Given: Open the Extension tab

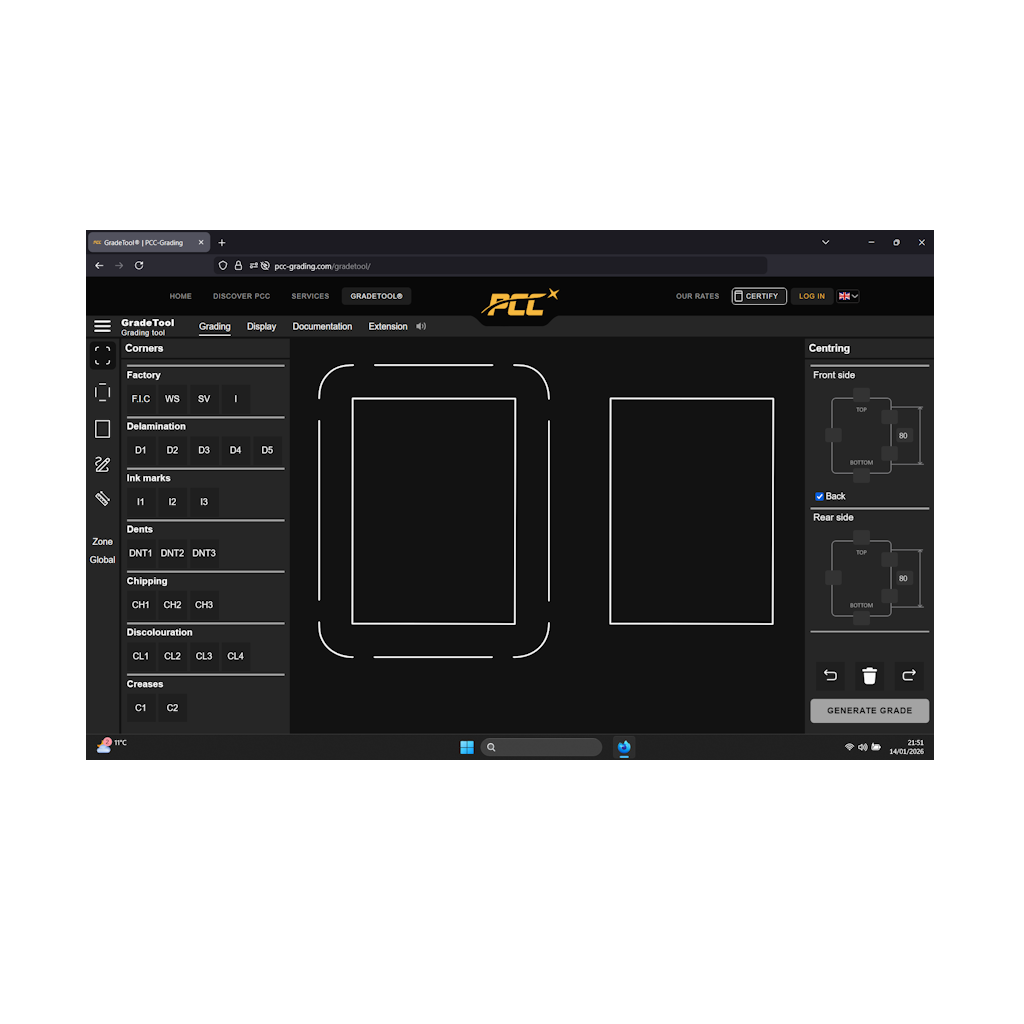Looking at the screenshot, I should point(388,327).
